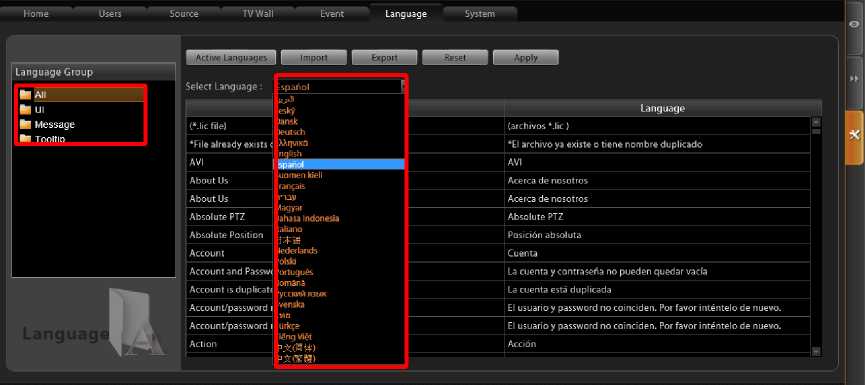Choose Русский язык from the list
Screen dimensions: 865x385
[340, 293]
